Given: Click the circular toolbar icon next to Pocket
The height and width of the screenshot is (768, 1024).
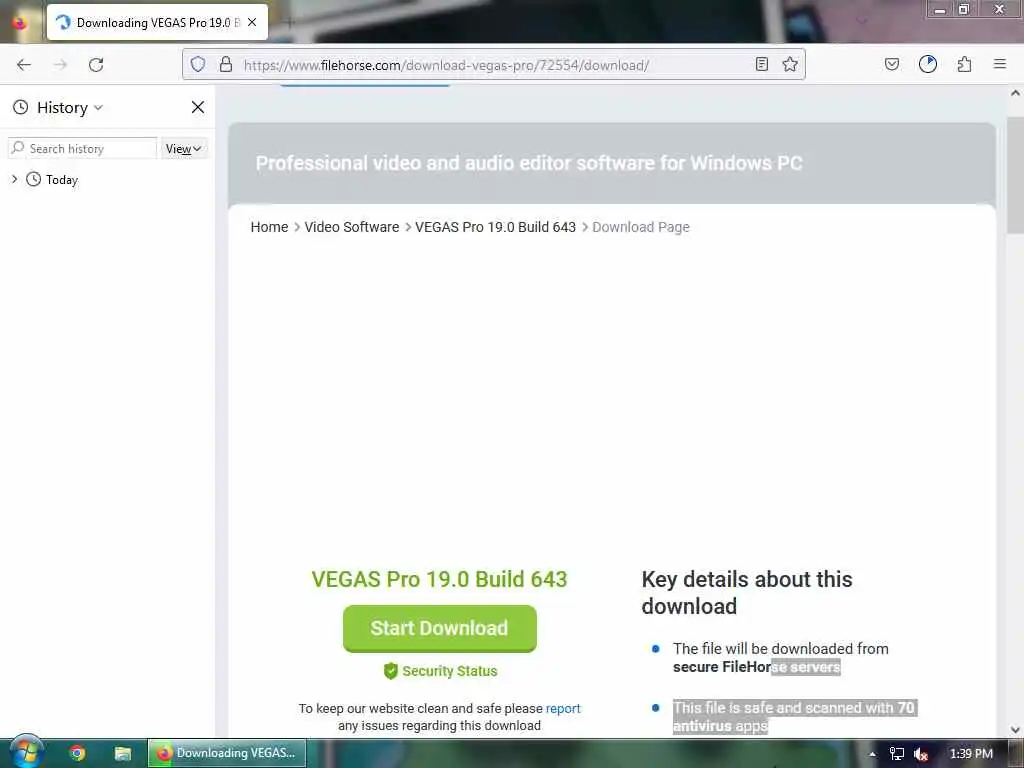Looking at the screenshot, I should (928, 64).
